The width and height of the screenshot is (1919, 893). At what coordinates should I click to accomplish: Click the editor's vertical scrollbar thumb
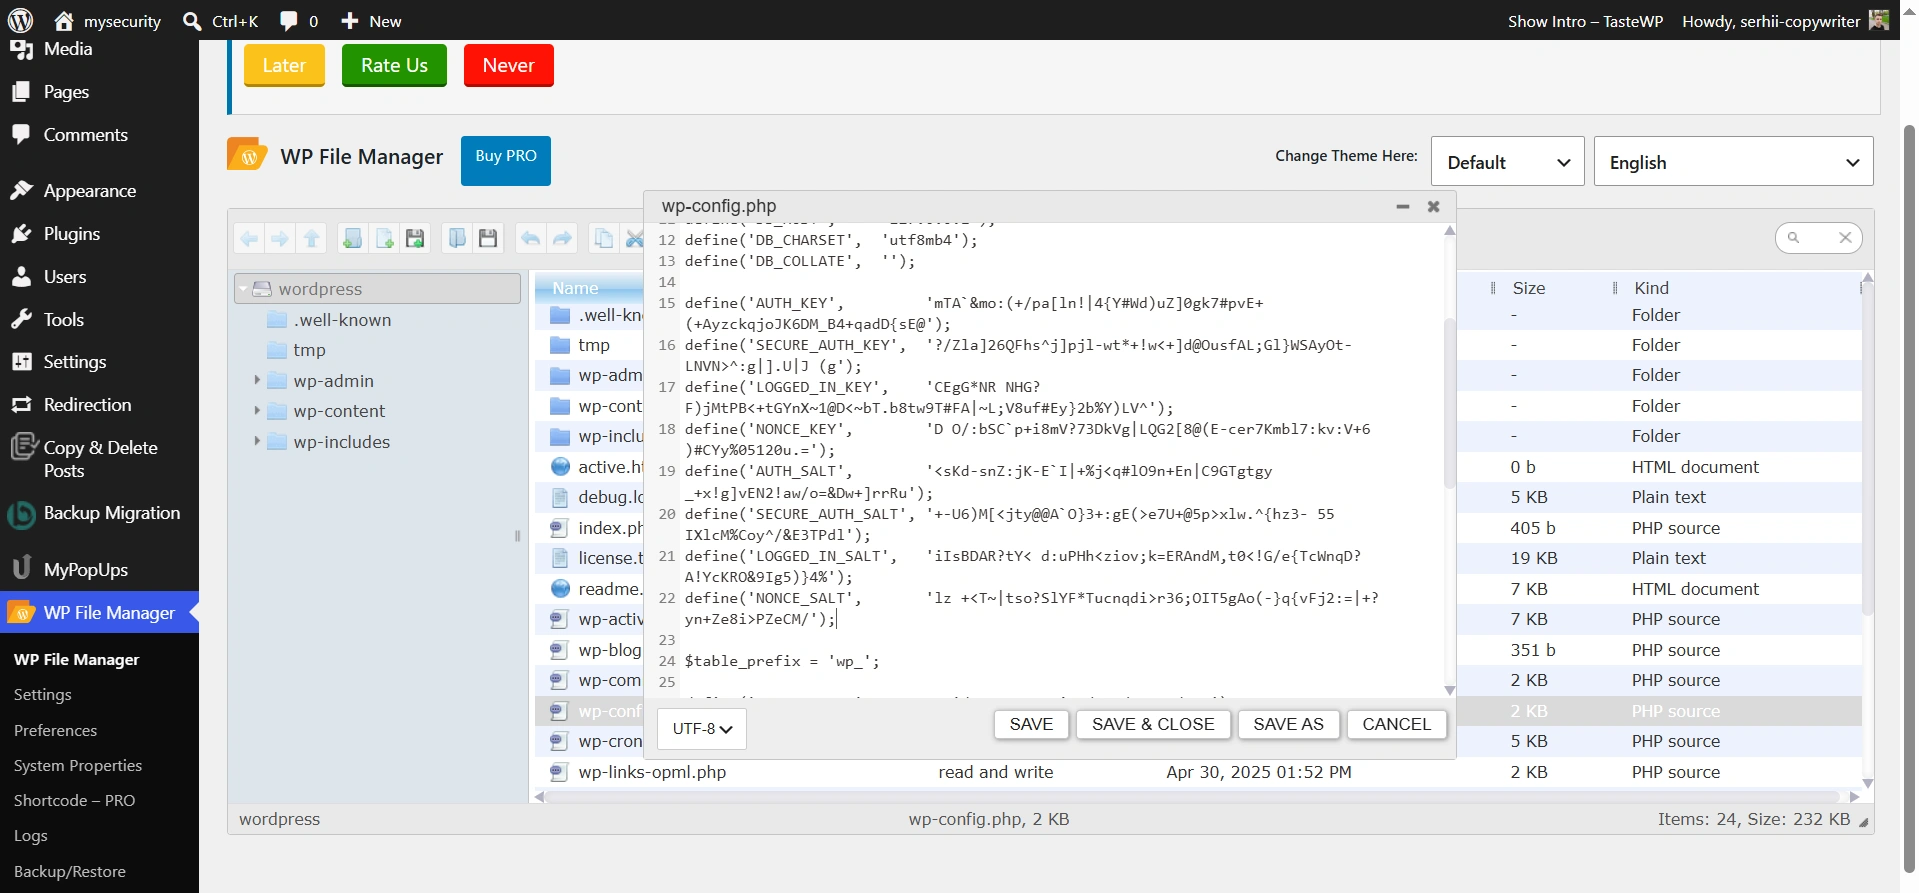click(1449, 402)
